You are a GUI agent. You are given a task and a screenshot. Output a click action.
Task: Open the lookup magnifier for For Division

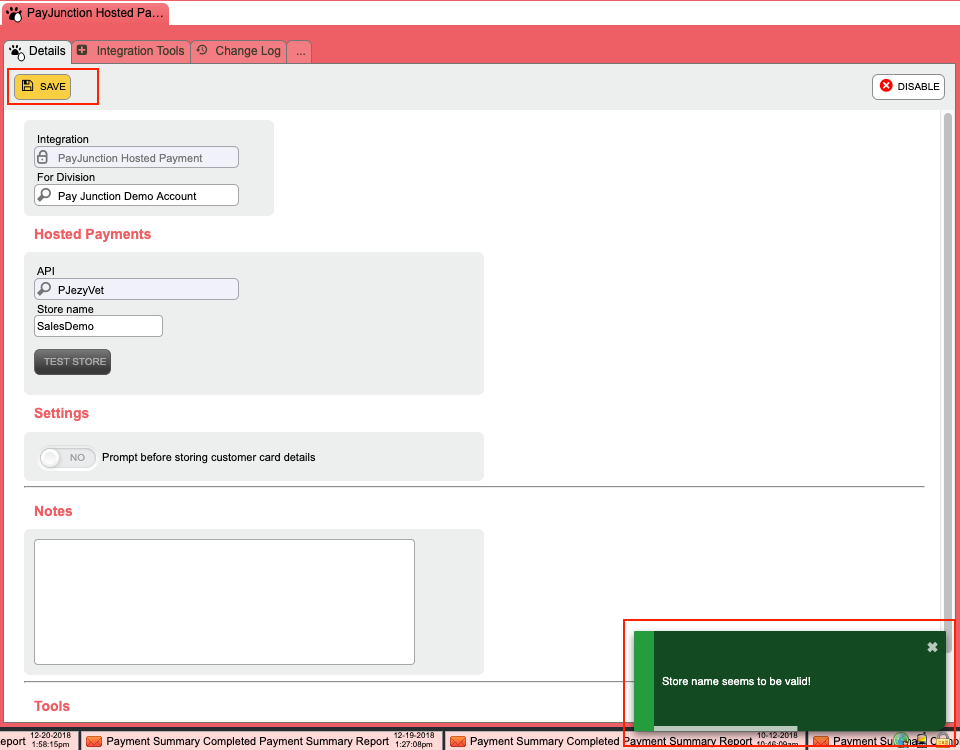point(44,195)
